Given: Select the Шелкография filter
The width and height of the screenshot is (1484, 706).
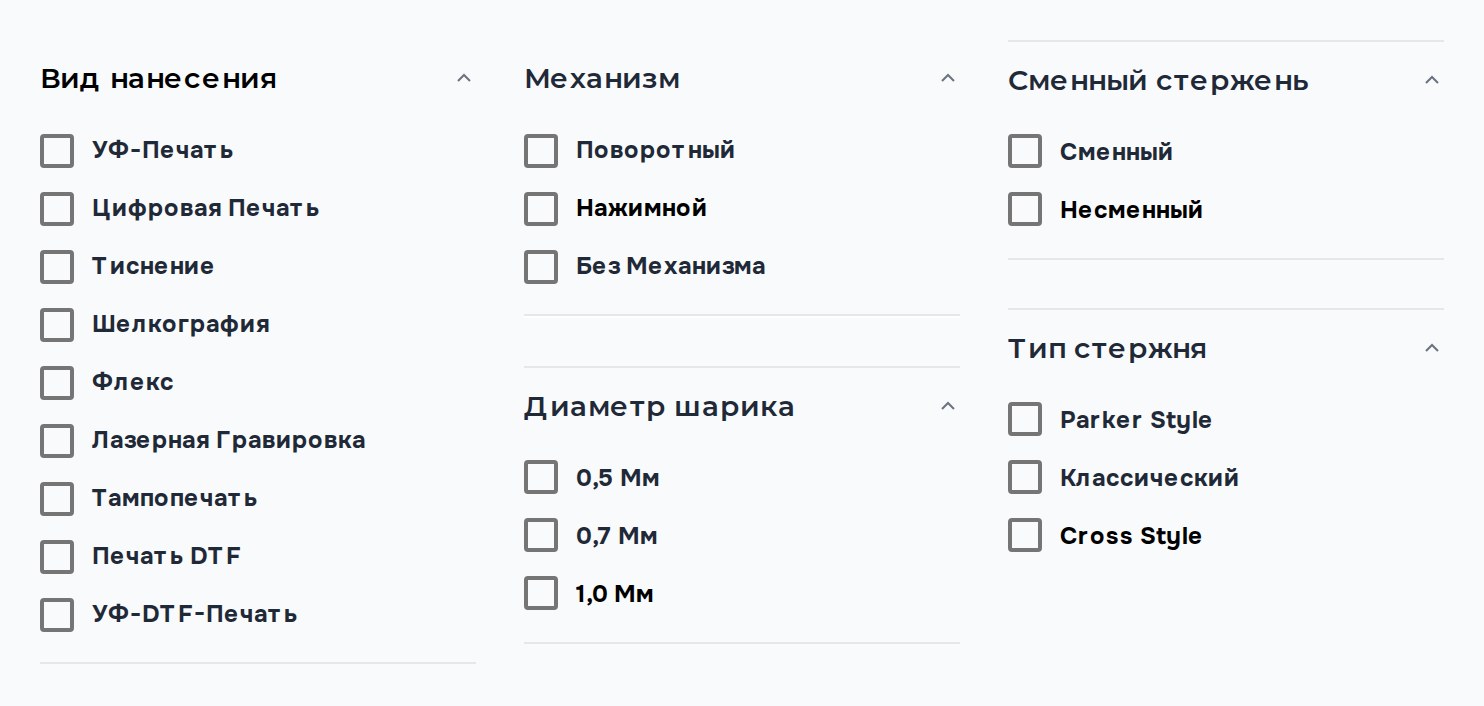Looking at the screenshot, I should point(57,325).
